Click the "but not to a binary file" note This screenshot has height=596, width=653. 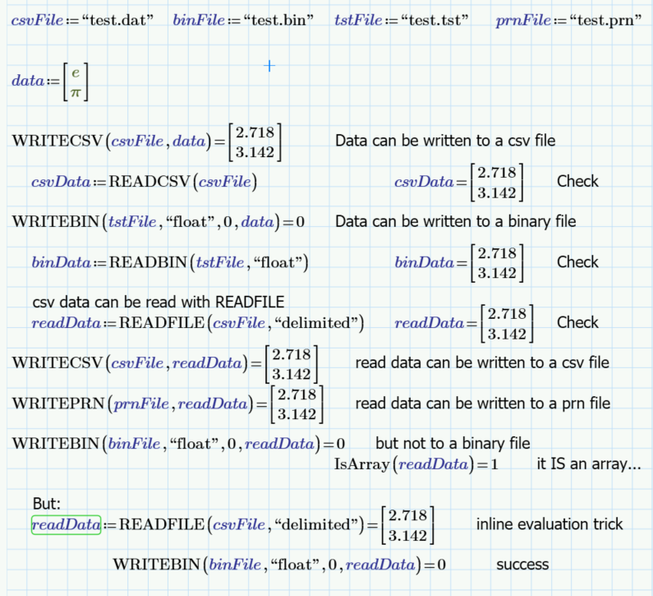tap(453, 444)
